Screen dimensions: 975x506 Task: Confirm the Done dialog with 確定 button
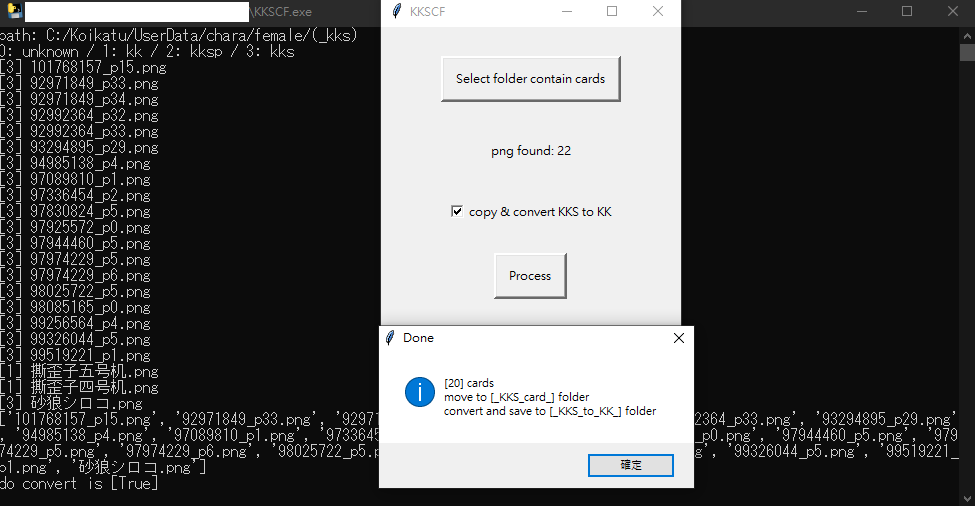pyautogui.click(x=631, y=465)
